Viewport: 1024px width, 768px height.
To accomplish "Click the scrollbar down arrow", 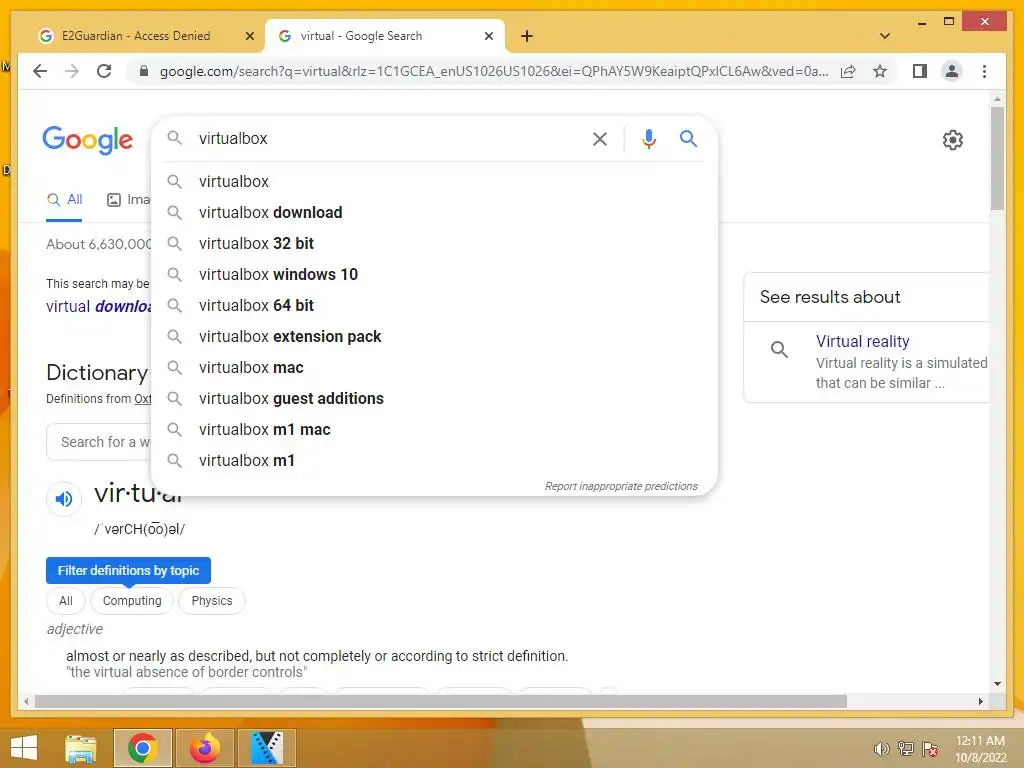I will [997, 684].
